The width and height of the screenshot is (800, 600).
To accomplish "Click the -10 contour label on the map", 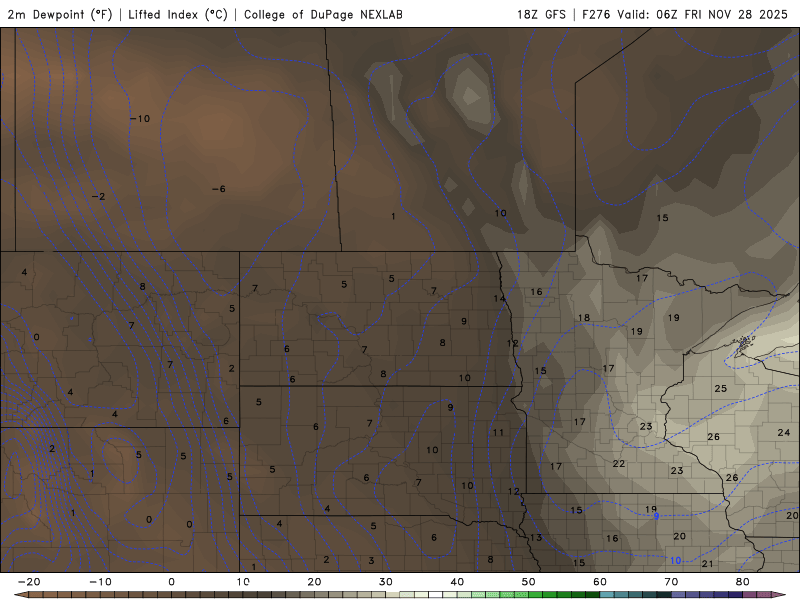I will pos(140,118).
